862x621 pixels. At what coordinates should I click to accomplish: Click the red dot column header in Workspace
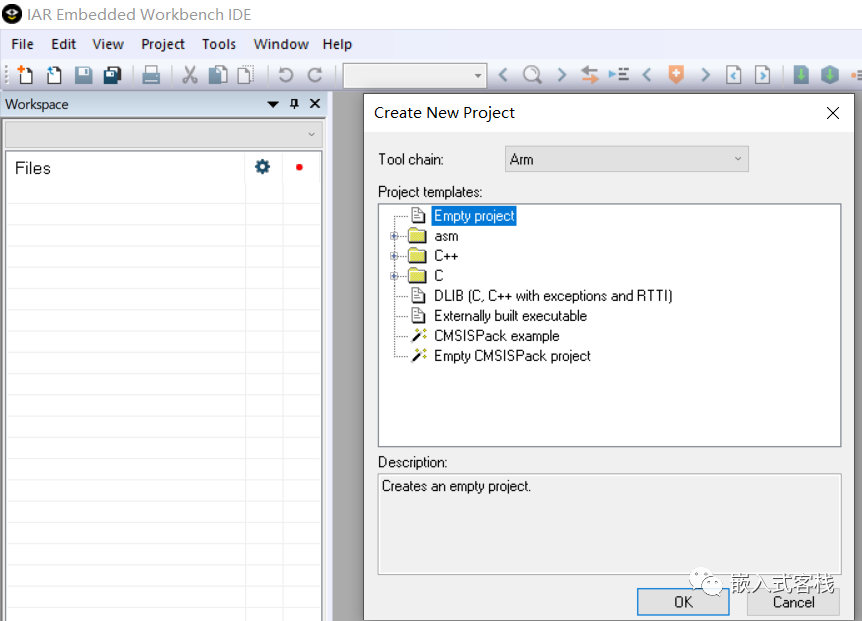(x=299, y=167)
